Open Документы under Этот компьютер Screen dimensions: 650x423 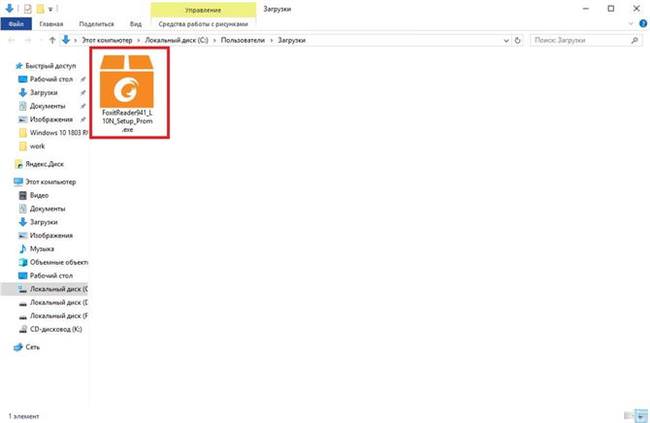pos(47,209)
